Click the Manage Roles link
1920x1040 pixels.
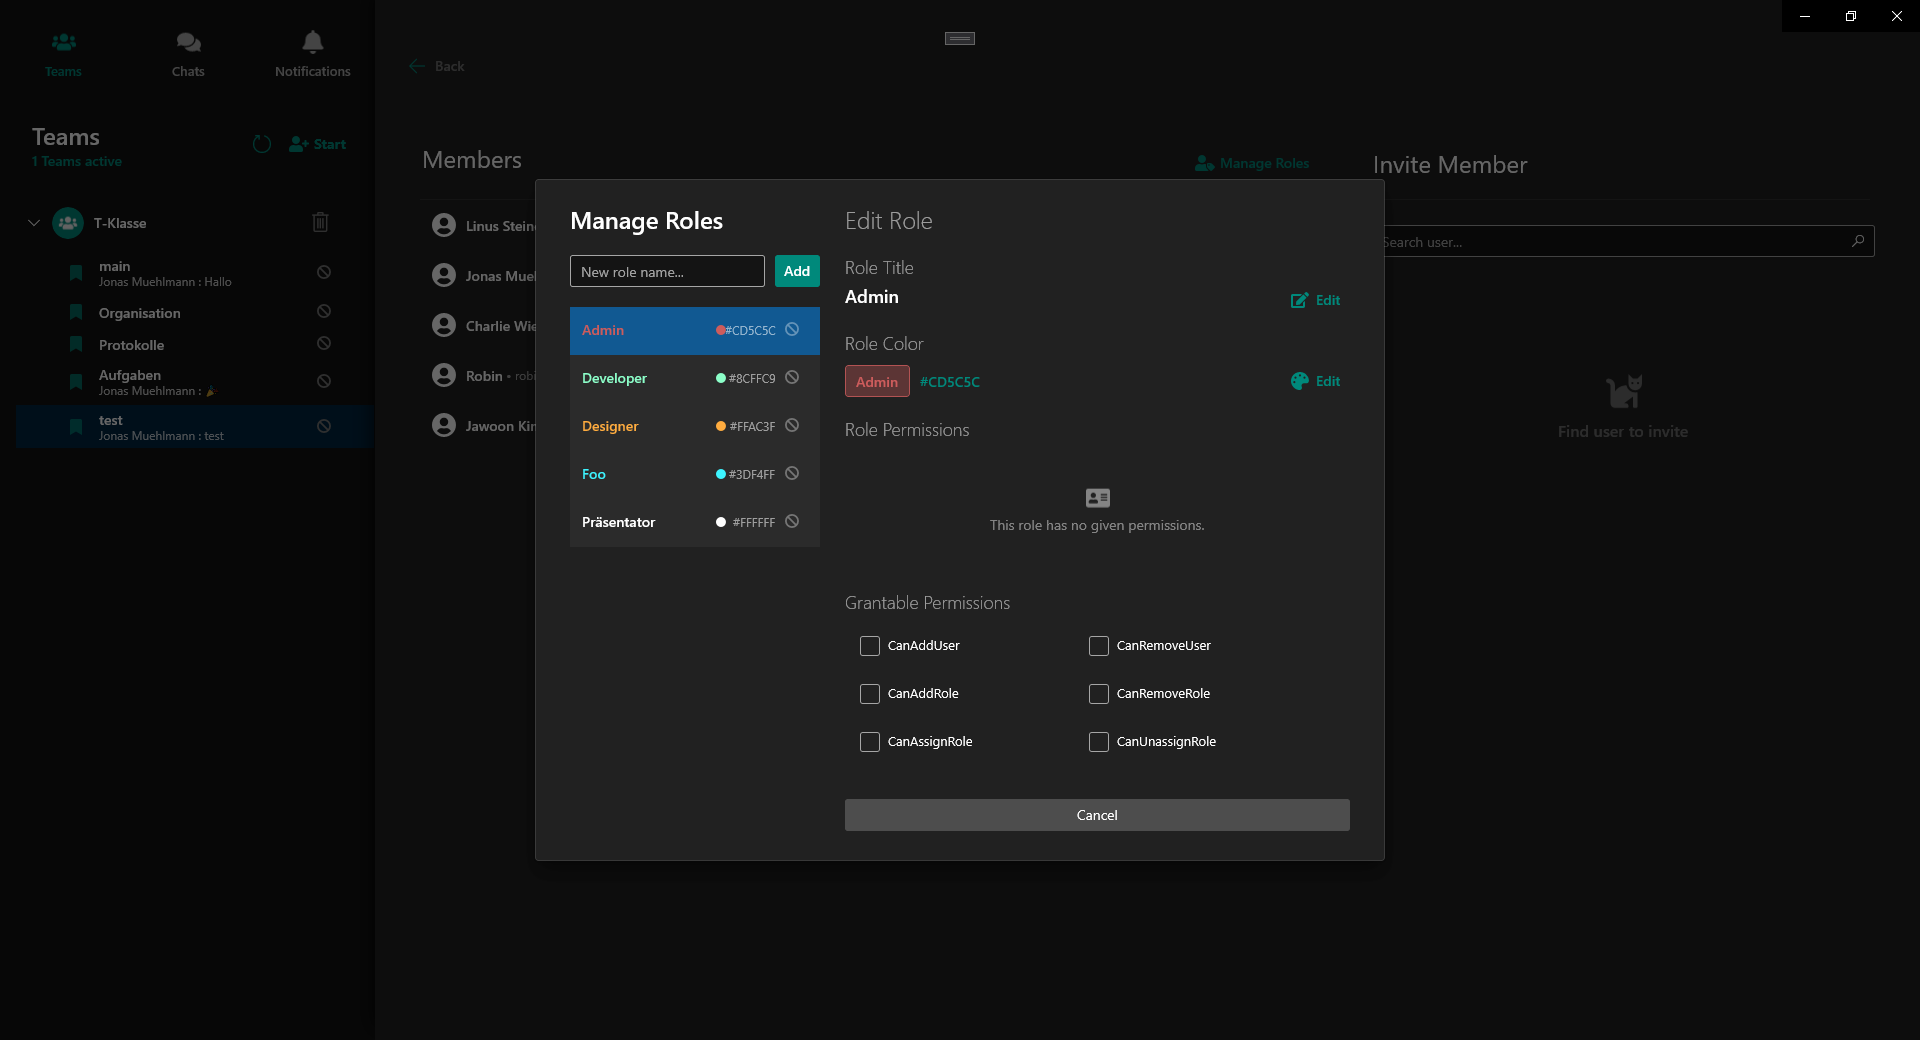coord(1252,163)
